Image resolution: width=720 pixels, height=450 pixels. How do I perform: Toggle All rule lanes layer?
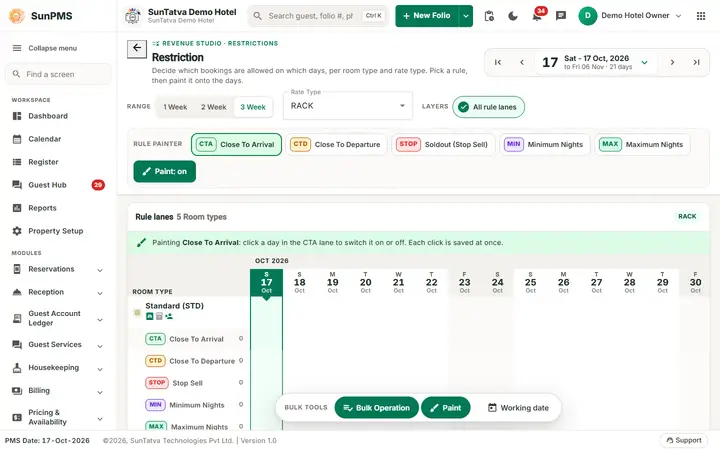(x=489, y=107)
